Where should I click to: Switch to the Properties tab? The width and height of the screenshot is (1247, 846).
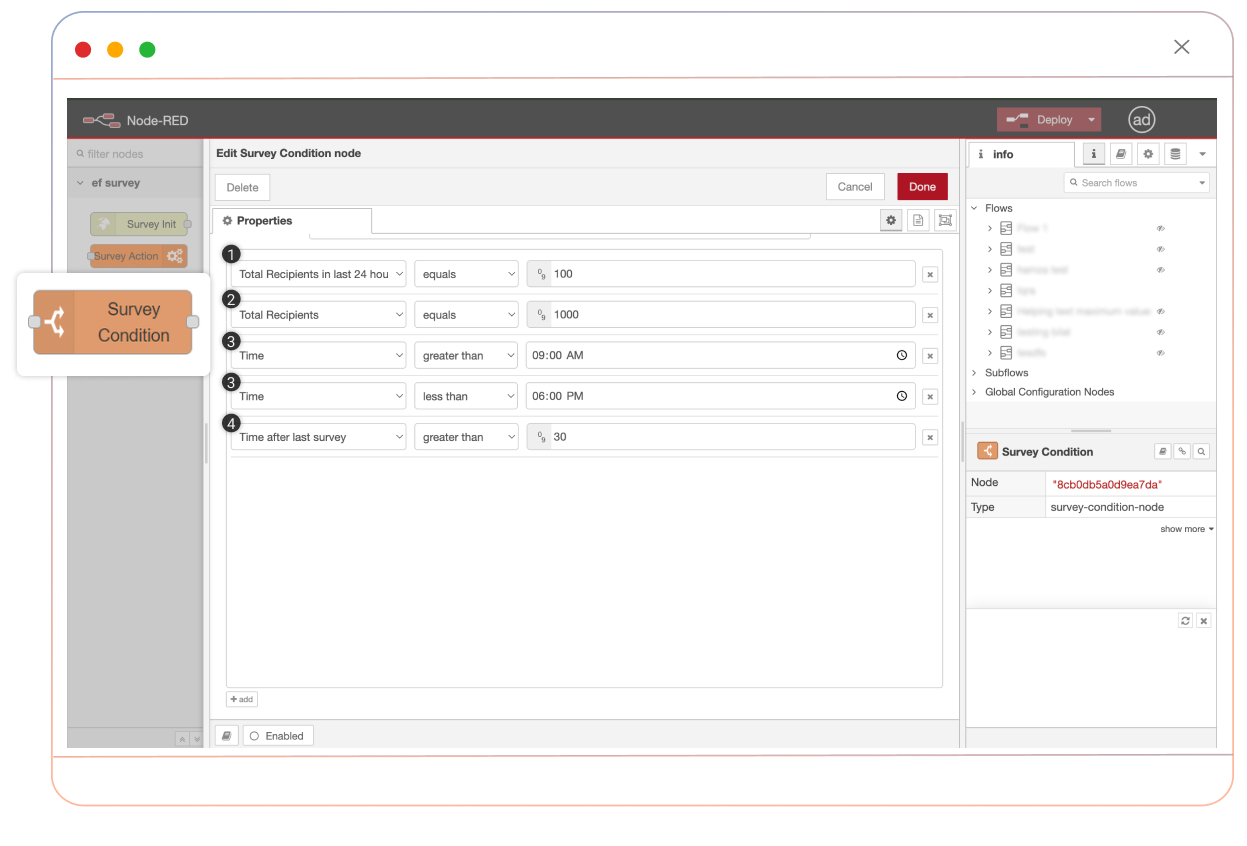point(290,221)
